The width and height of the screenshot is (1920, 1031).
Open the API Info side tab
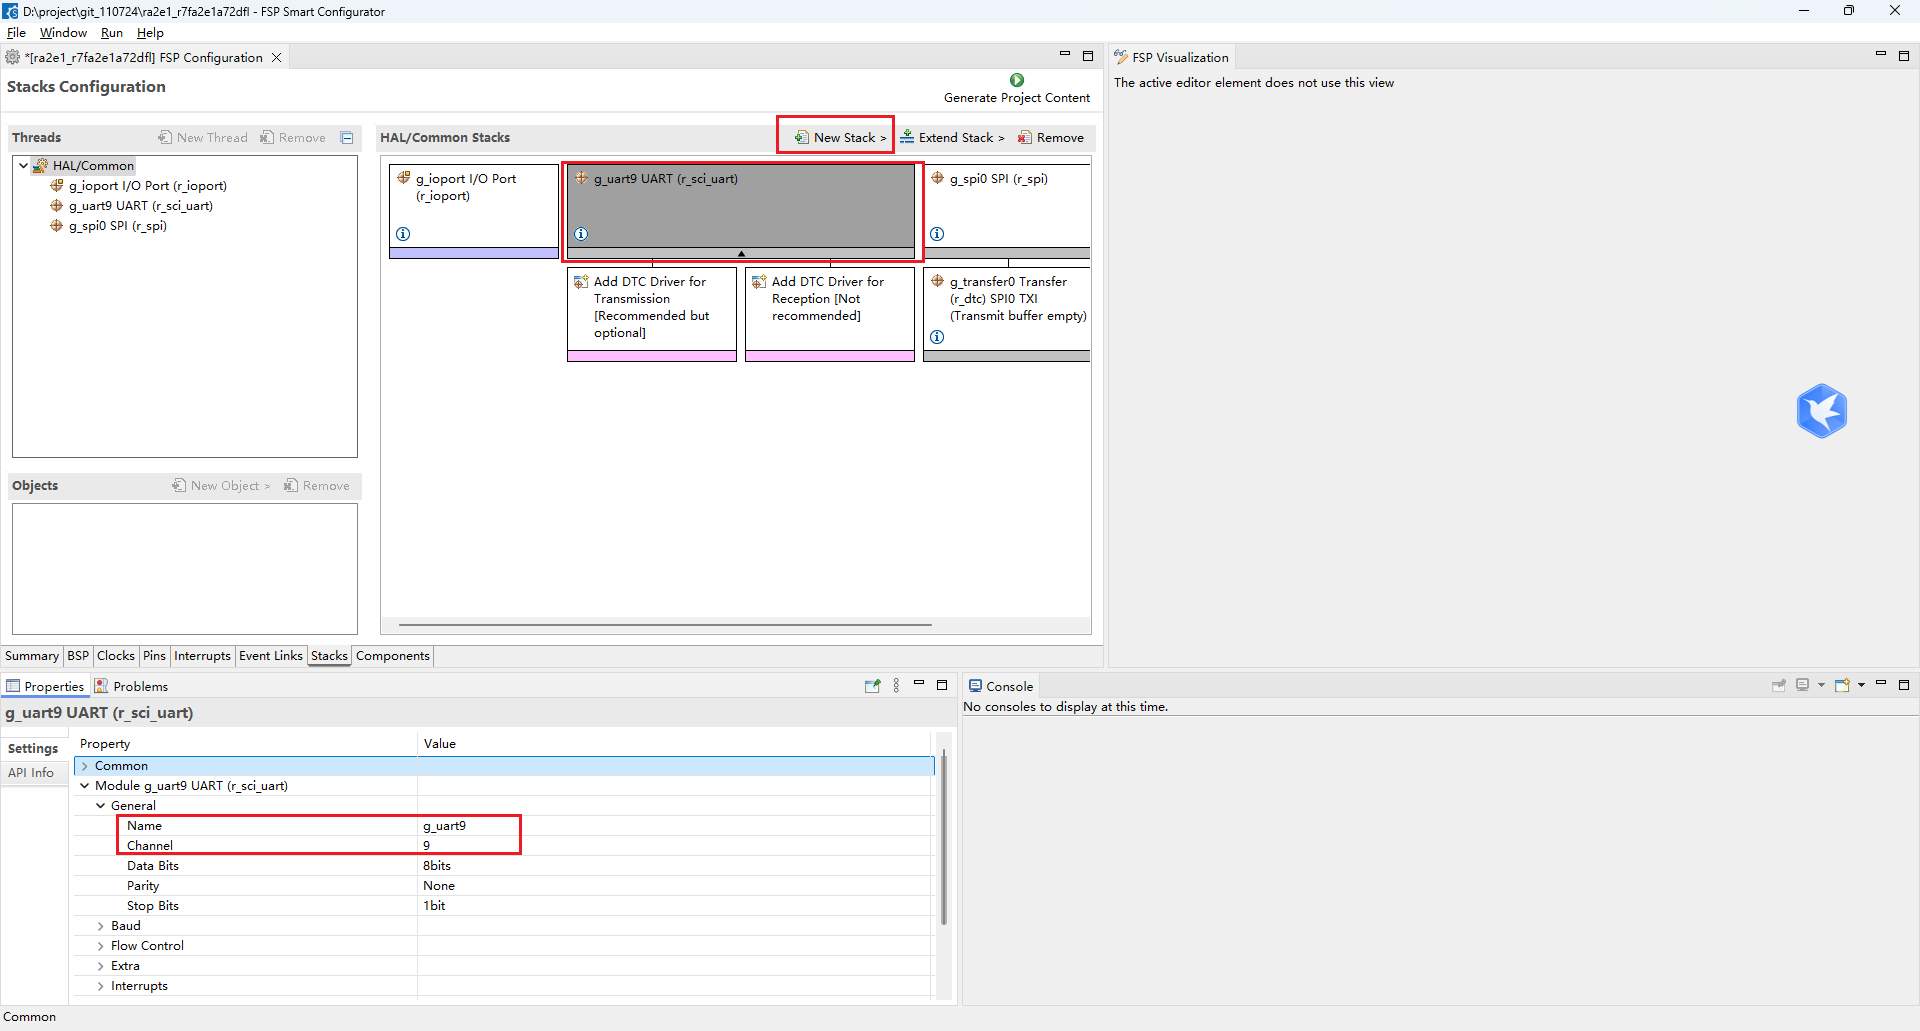pyautogui.click(x=31, y=772)
